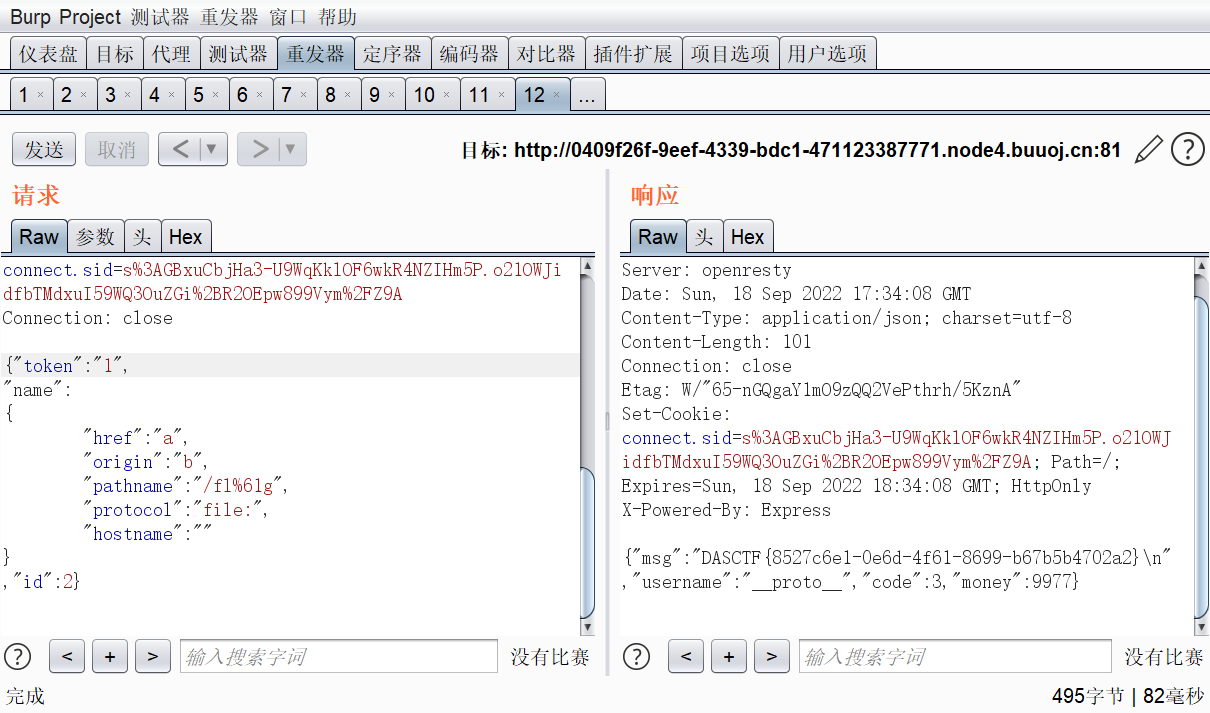
Task: Switch to the 仪表盘 tab
Action: pos(48,54)
